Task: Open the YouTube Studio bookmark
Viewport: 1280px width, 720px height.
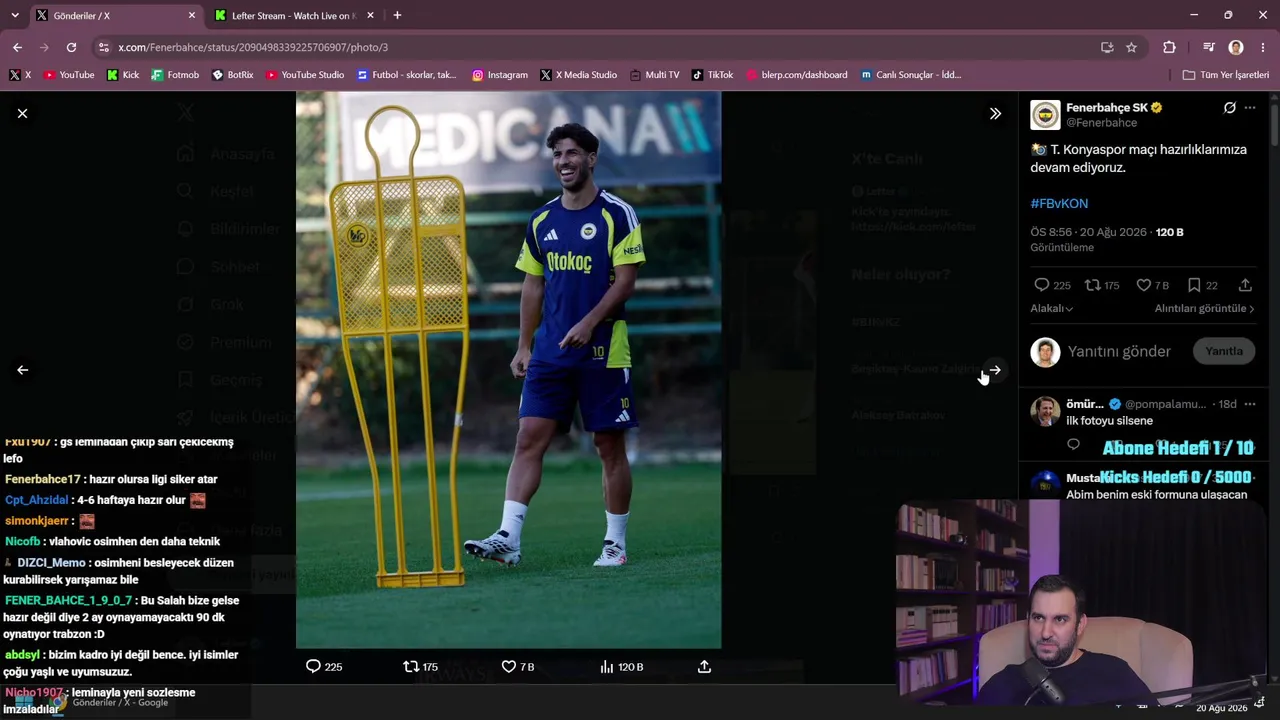Action: click(305, 75)
